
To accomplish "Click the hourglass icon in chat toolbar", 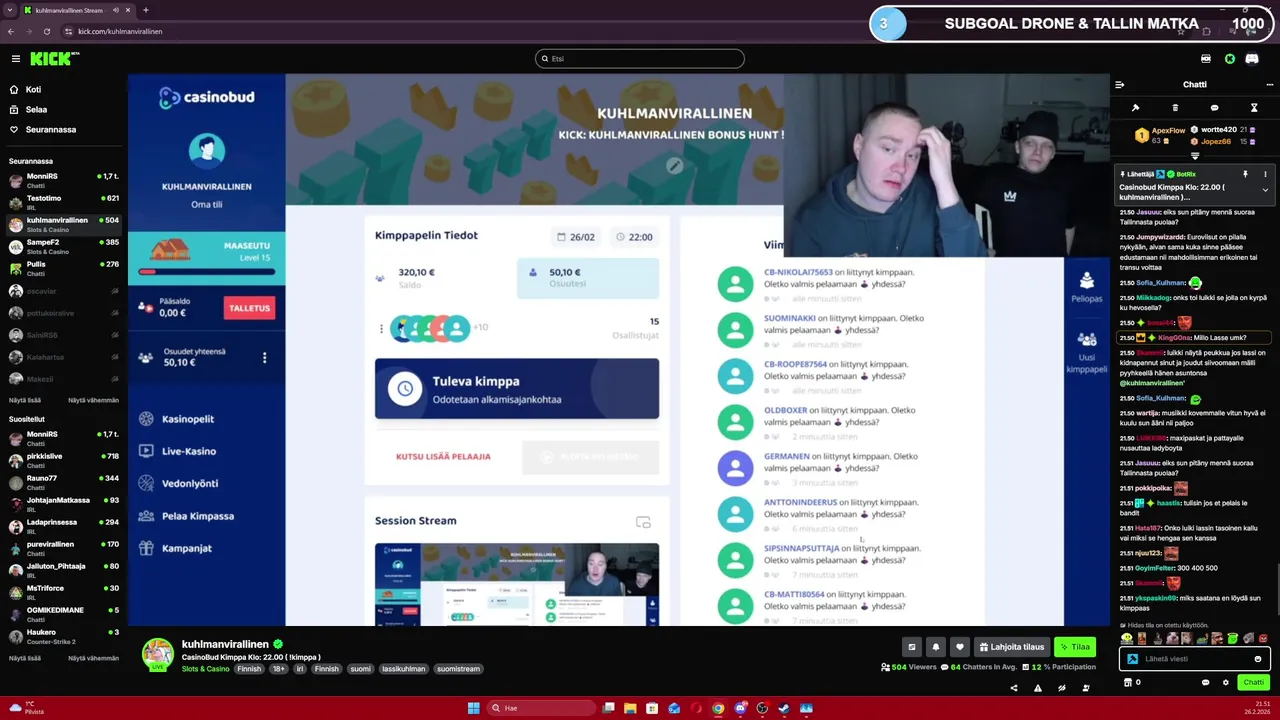I will (x=1254, y=108).
